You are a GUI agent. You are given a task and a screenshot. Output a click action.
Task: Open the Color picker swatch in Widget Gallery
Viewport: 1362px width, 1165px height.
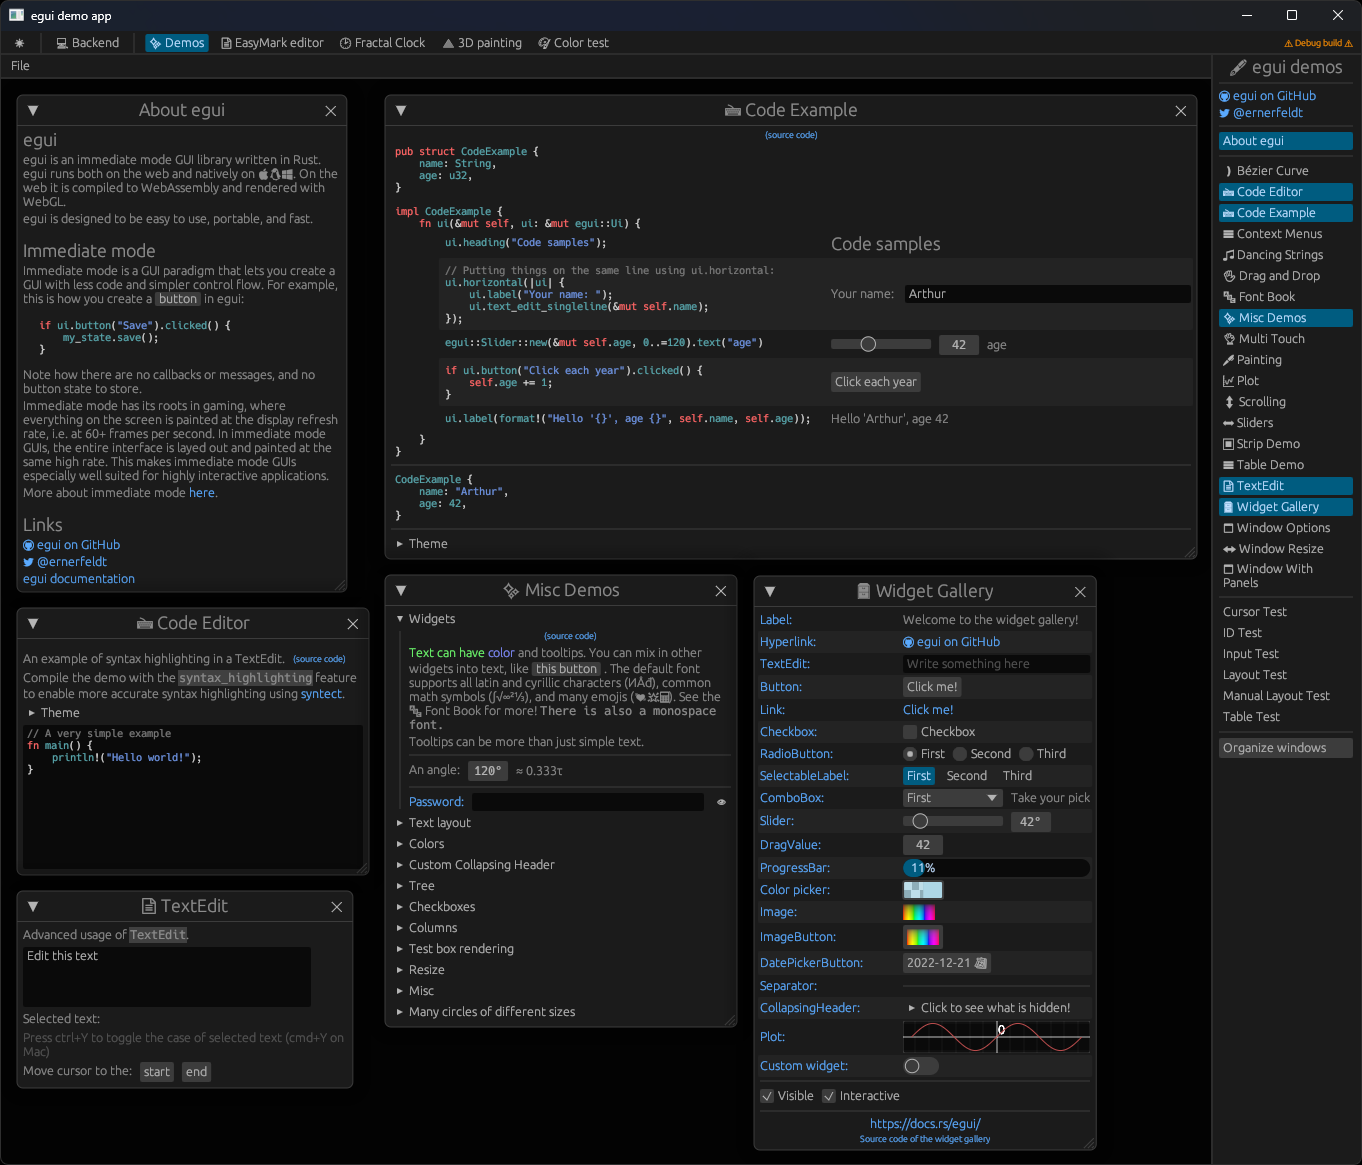[922, 890]
